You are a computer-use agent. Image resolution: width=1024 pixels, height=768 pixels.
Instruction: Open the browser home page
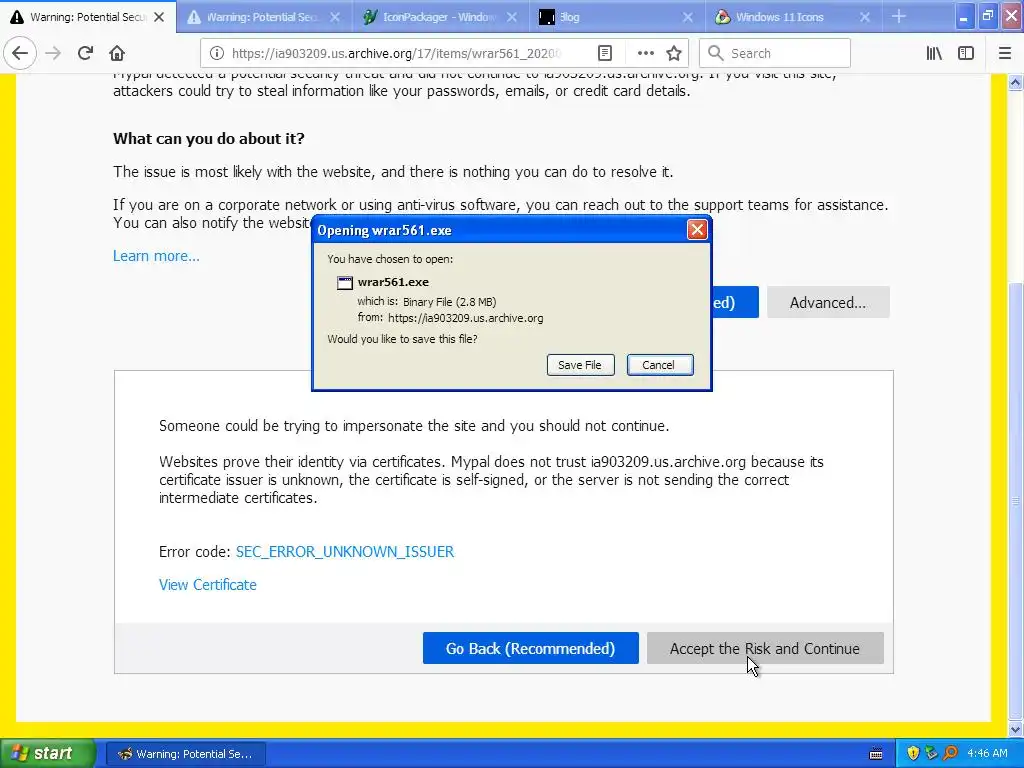tap(117, 53)
